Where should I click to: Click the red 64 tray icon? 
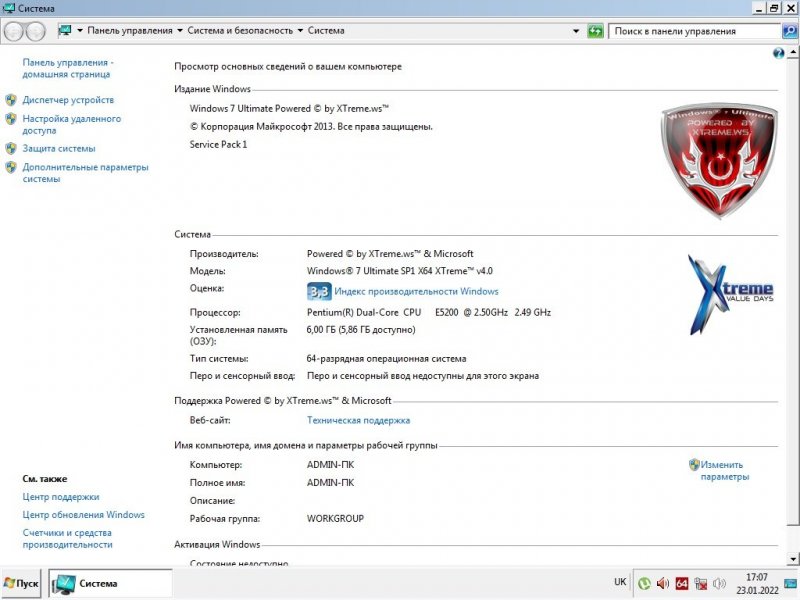coord(681,583)
